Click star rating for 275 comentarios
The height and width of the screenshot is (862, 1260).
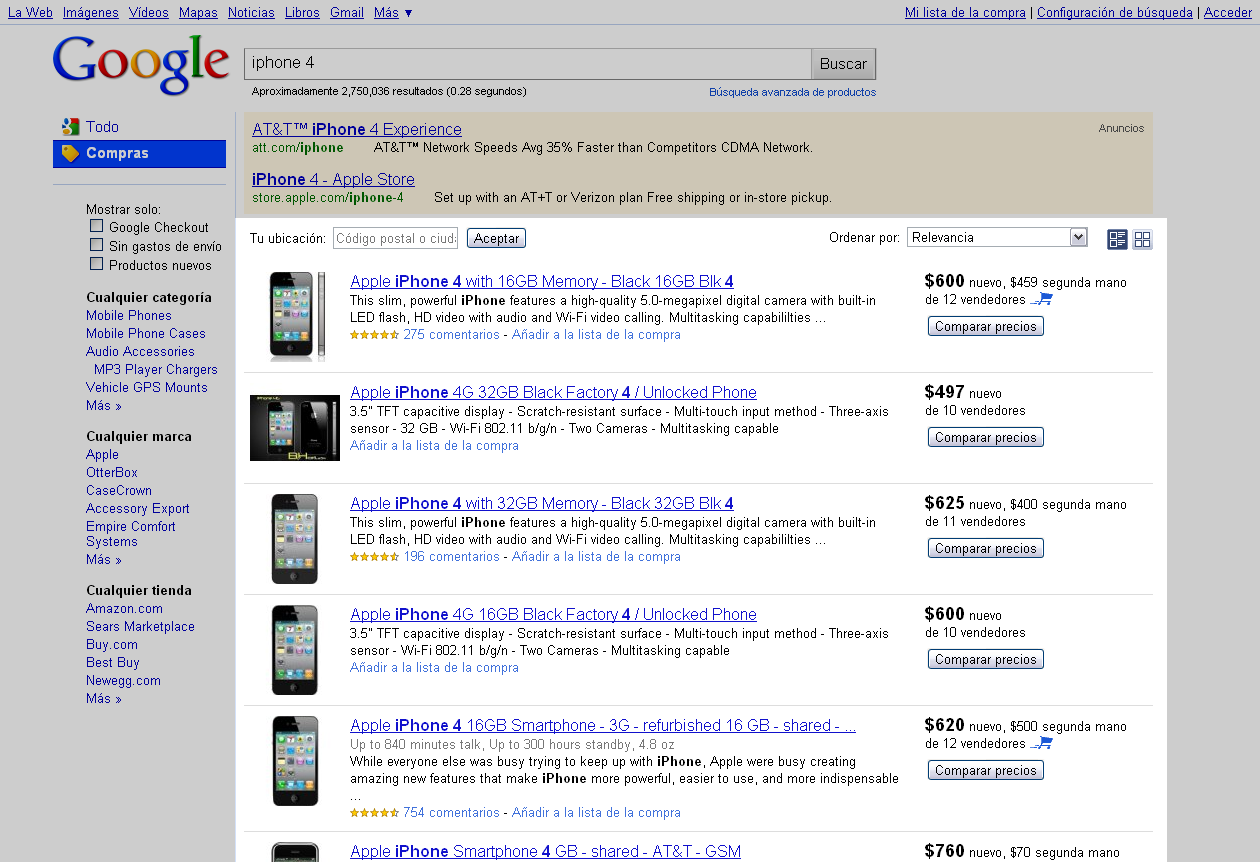tap(374, 335)
